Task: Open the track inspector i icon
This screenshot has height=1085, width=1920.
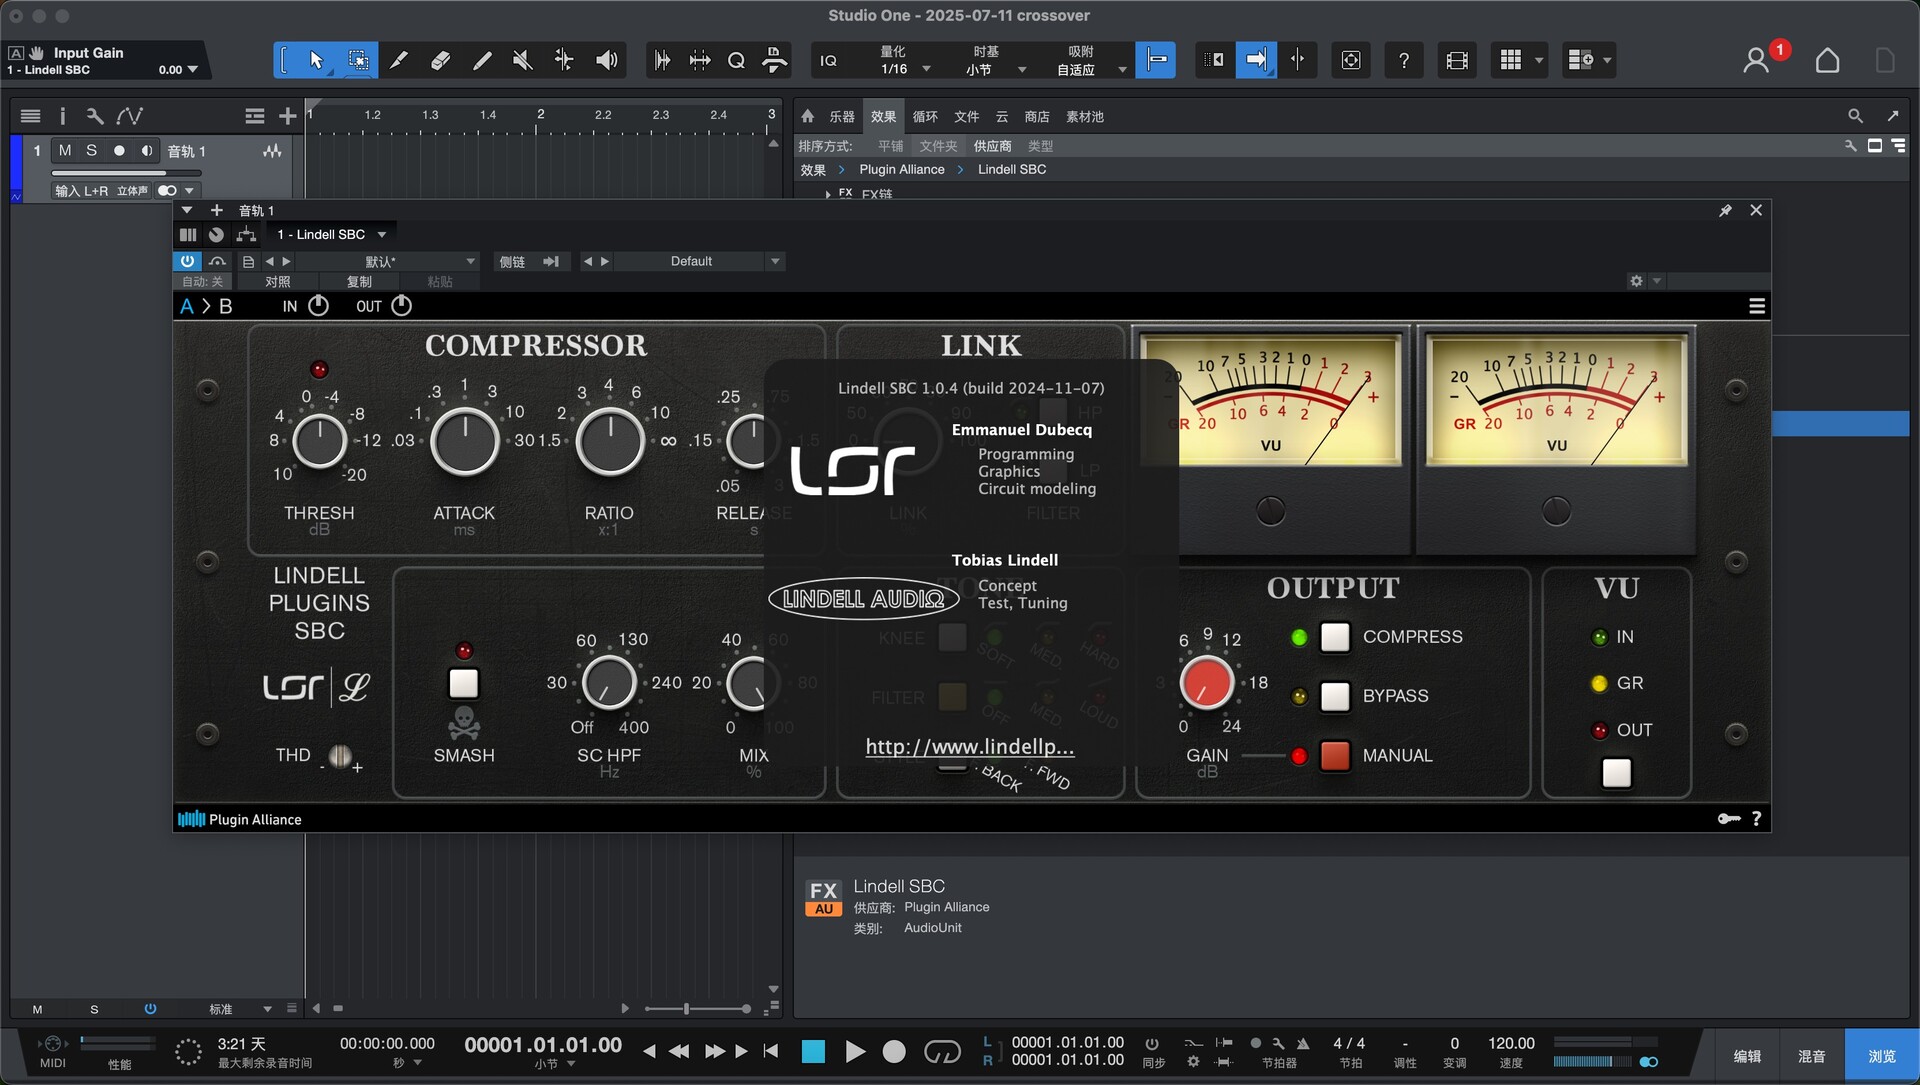Action: click(62, 117)
